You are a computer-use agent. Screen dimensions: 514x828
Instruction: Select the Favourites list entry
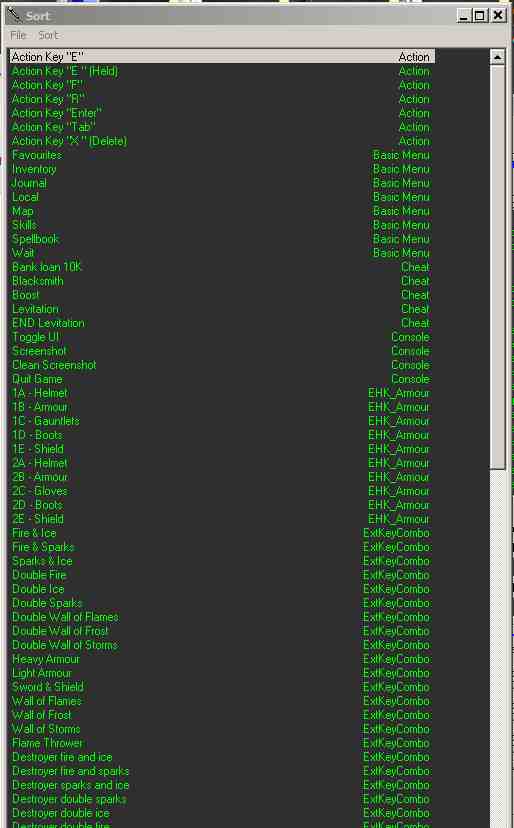point(221,155)
